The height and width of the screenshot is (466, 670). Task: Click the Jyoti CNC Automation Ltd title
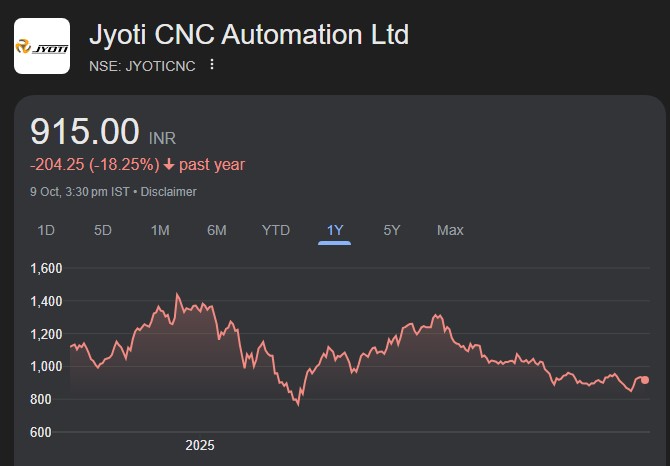(249, 34)
